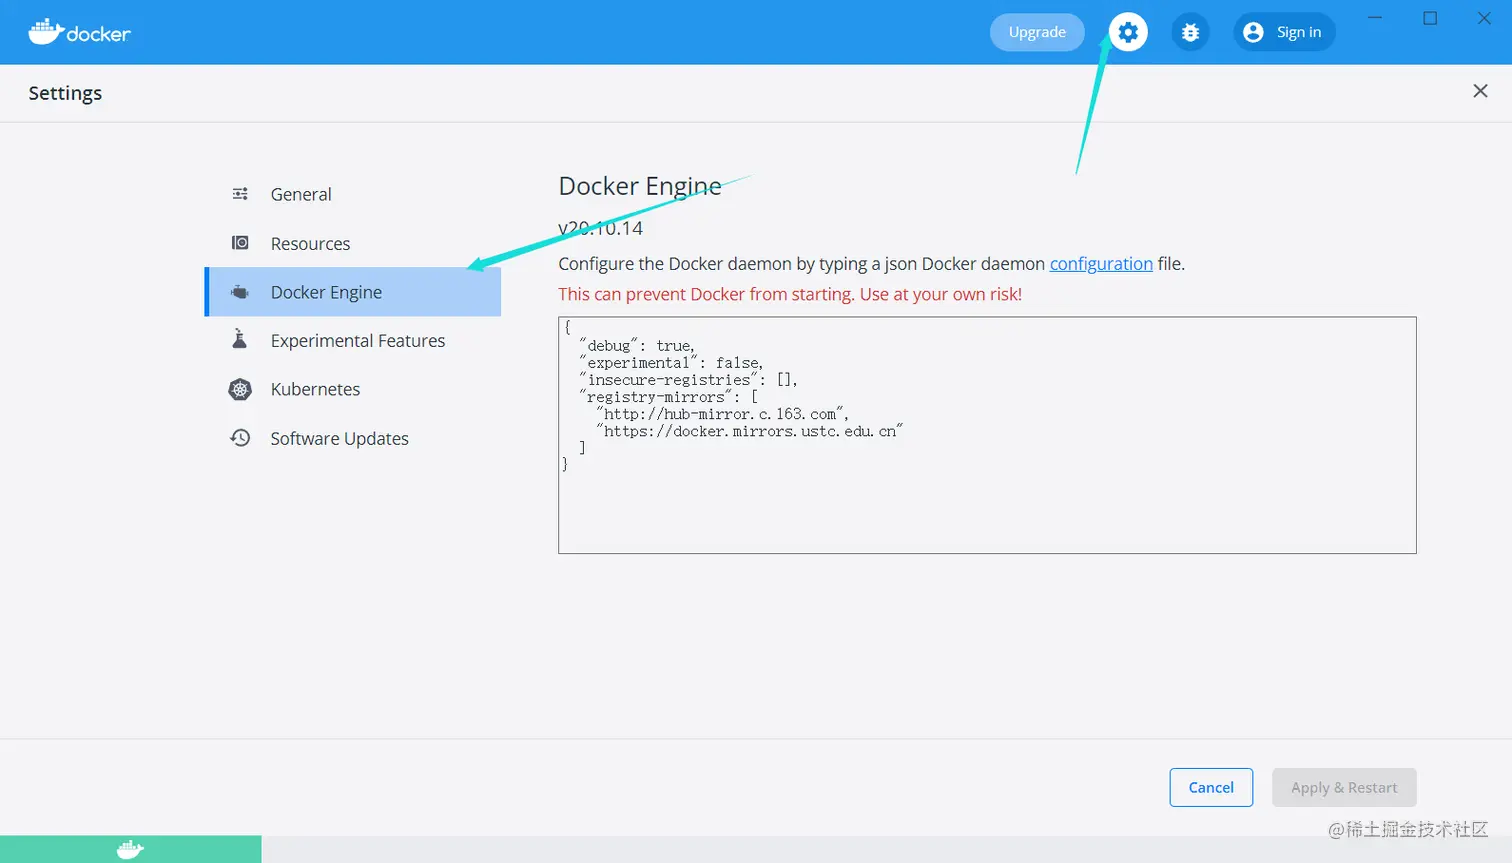The image size is (1512, 863).
Task: Click the "debug": true line
Action: 637,346
